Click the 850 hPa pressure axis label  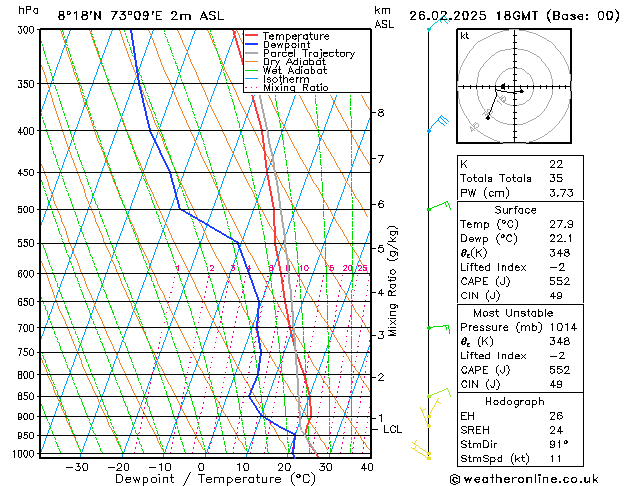pyautogui.click(x=26, y=397)
